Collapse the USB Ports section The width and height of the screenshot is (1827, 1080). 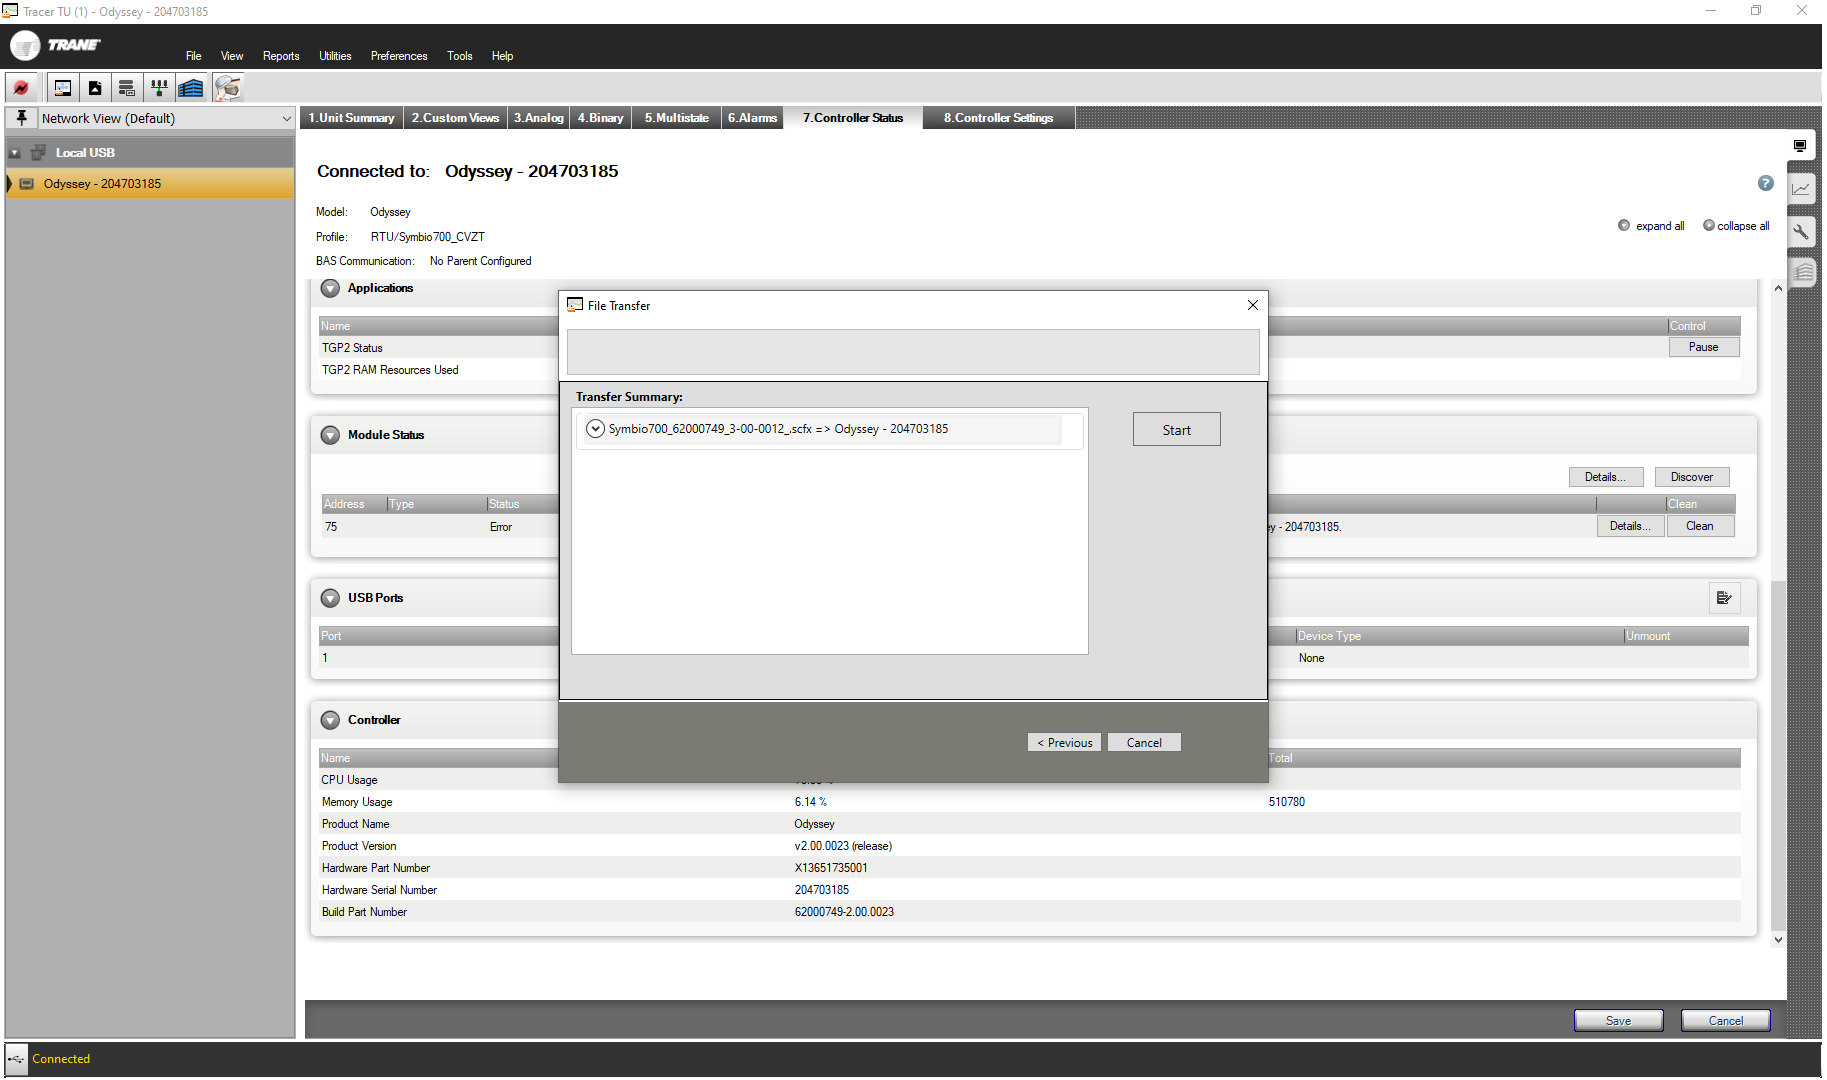click(330, 598)
